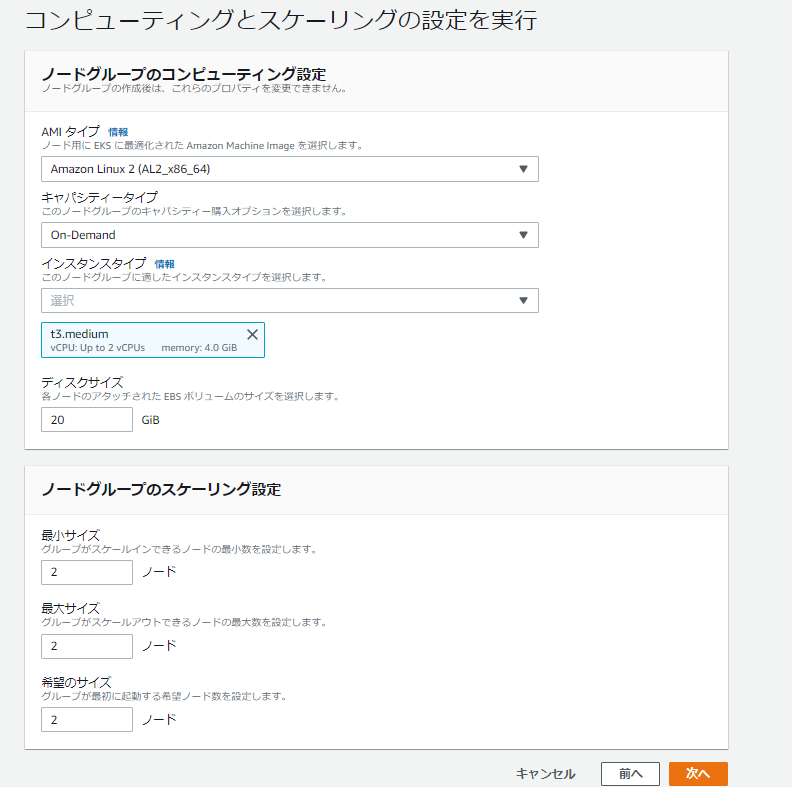Open the インスタンスタイプ selection dropdown
The image size is (792, 787).
[523, 301]
